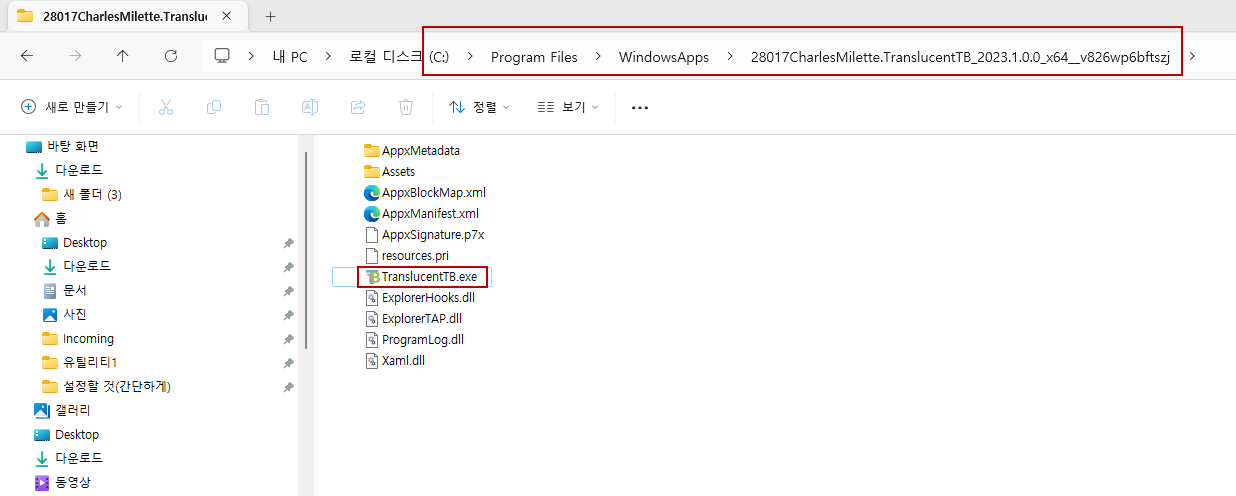Click 로컬 디스크 (C:) breadcrumb

click(399, 57)
